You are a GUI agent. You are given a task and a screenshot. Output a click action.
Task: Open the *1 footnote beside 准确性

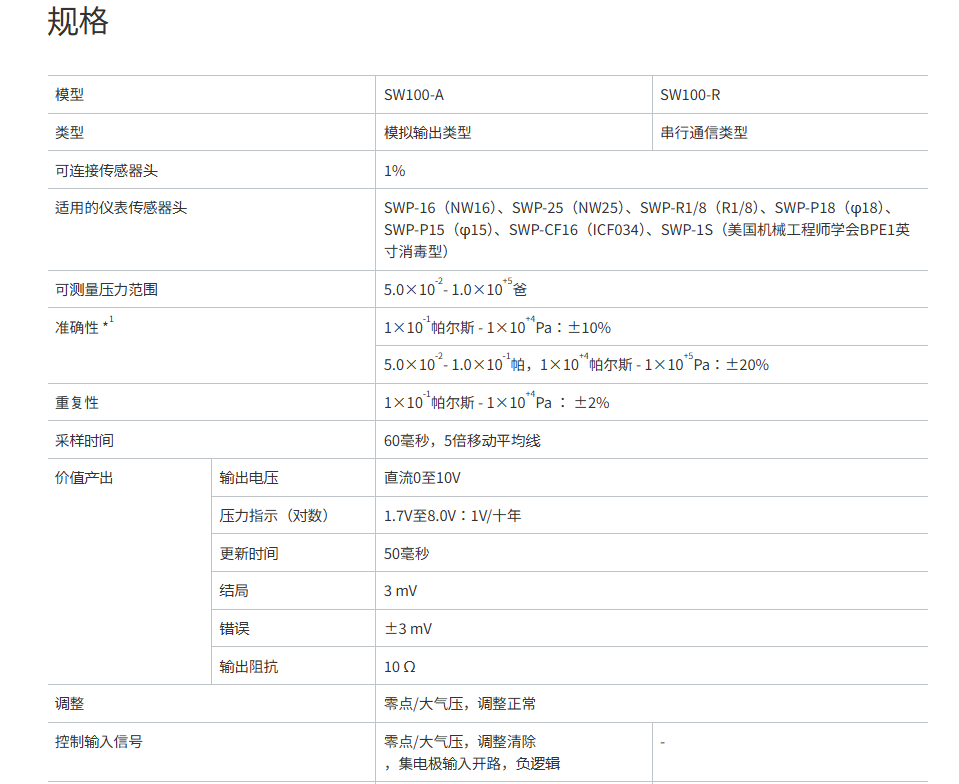coord(109,323)
